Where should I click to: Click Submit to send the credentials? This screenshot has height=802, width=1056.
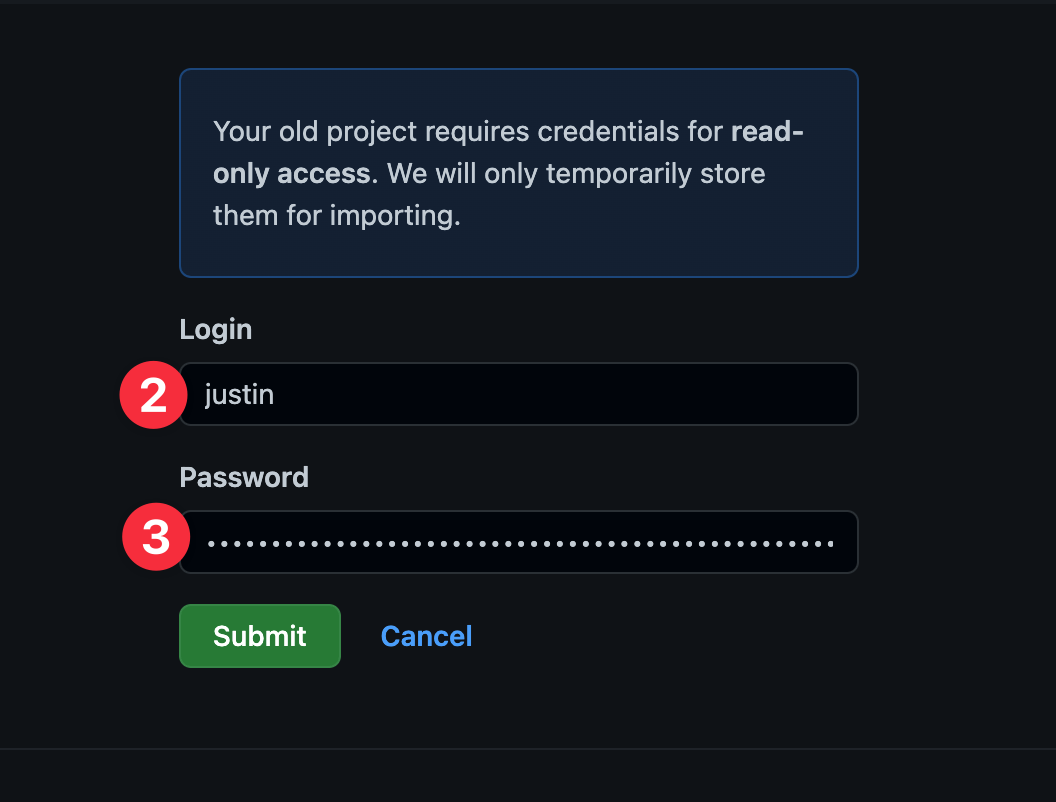coord(259,636)
